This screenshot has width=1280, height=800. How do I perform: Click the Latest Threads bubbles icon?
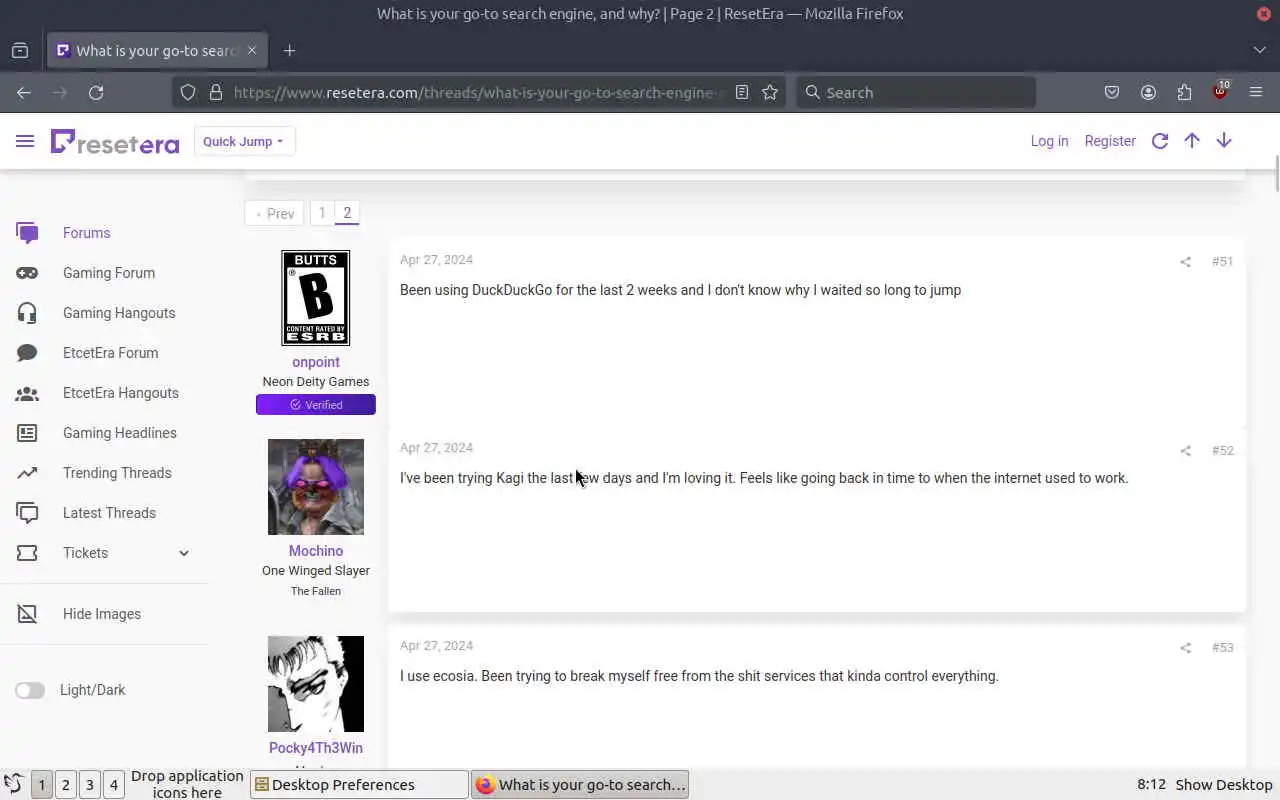(27, 513)
